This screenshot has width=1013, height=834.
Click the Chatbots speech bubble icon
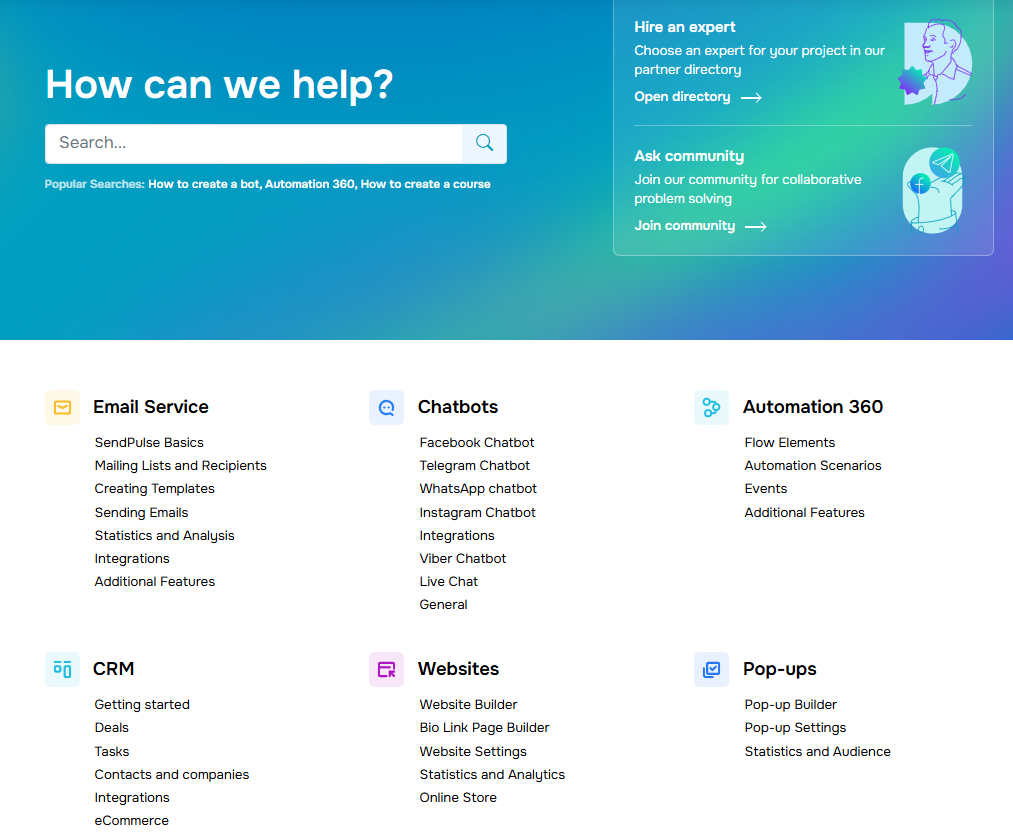(386, 408)
